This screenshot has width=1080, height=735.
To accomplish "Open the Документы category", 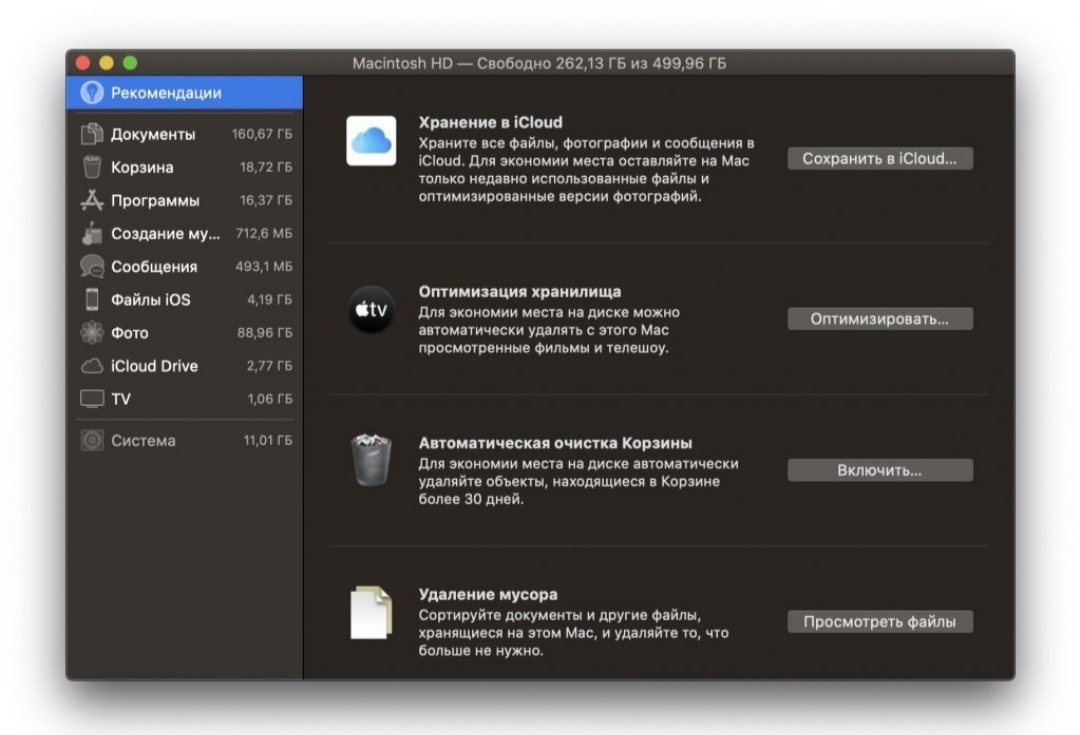I will (185, 134).
